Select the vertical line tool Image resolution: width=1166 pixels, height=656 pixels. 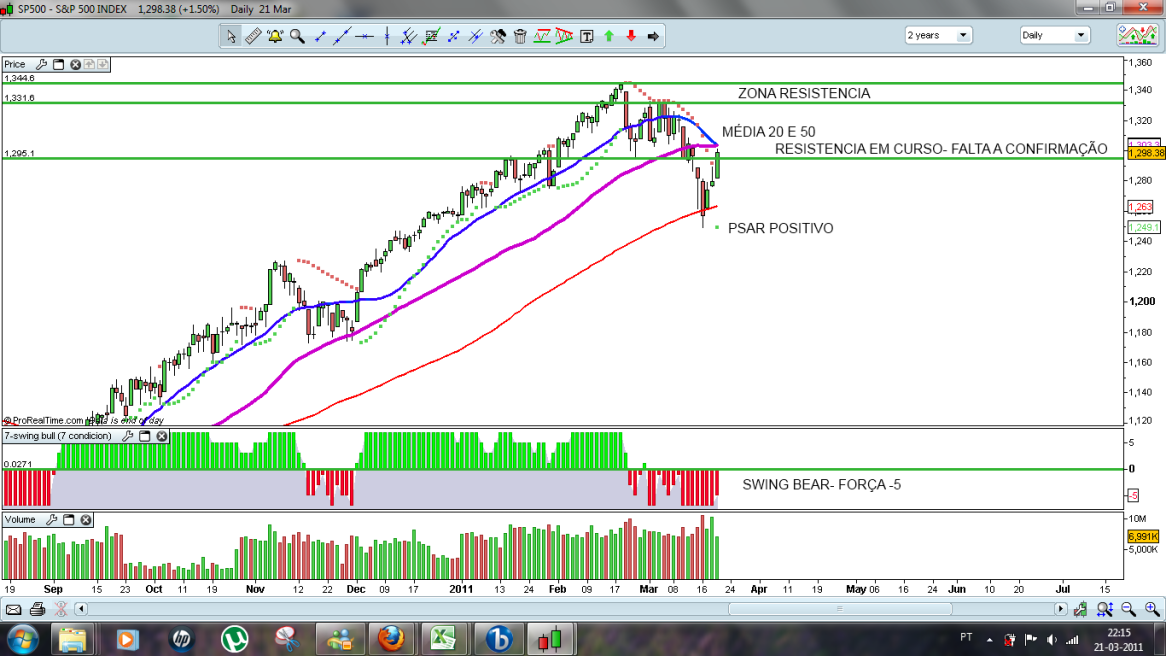coord(387,36)
